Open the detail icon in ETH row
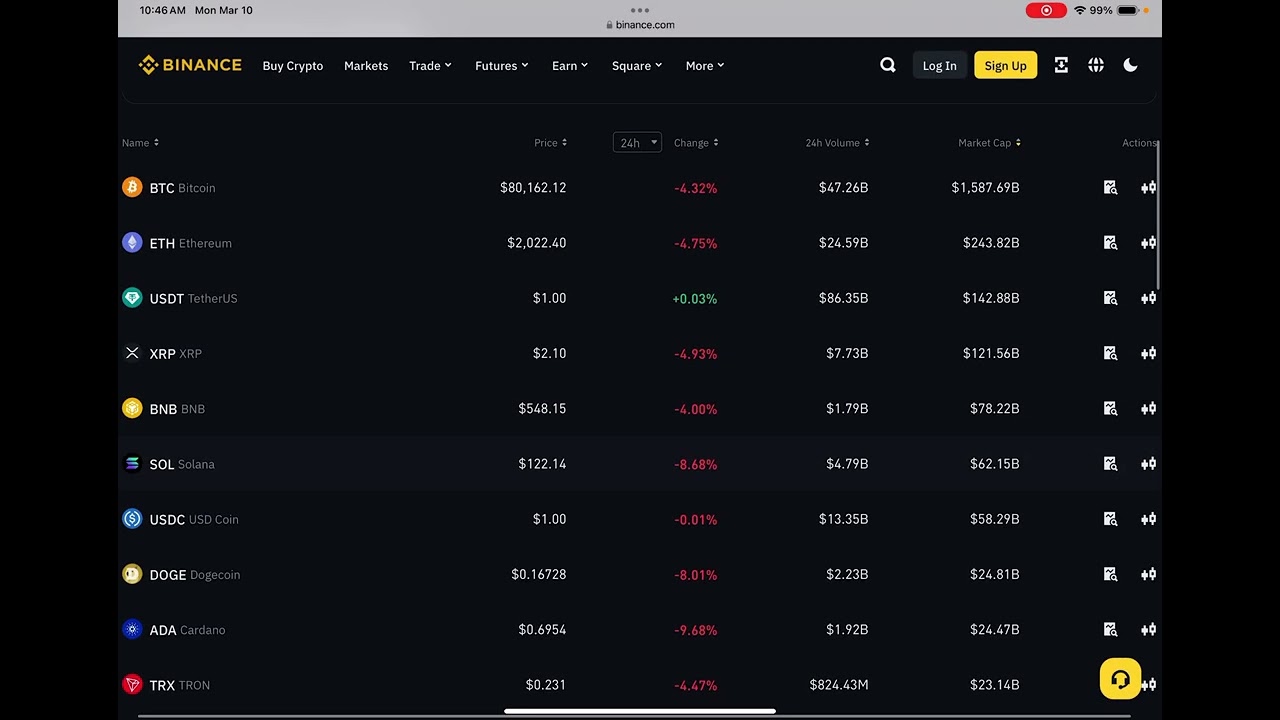This screenshot has width=1280, height=720. 1110,243
